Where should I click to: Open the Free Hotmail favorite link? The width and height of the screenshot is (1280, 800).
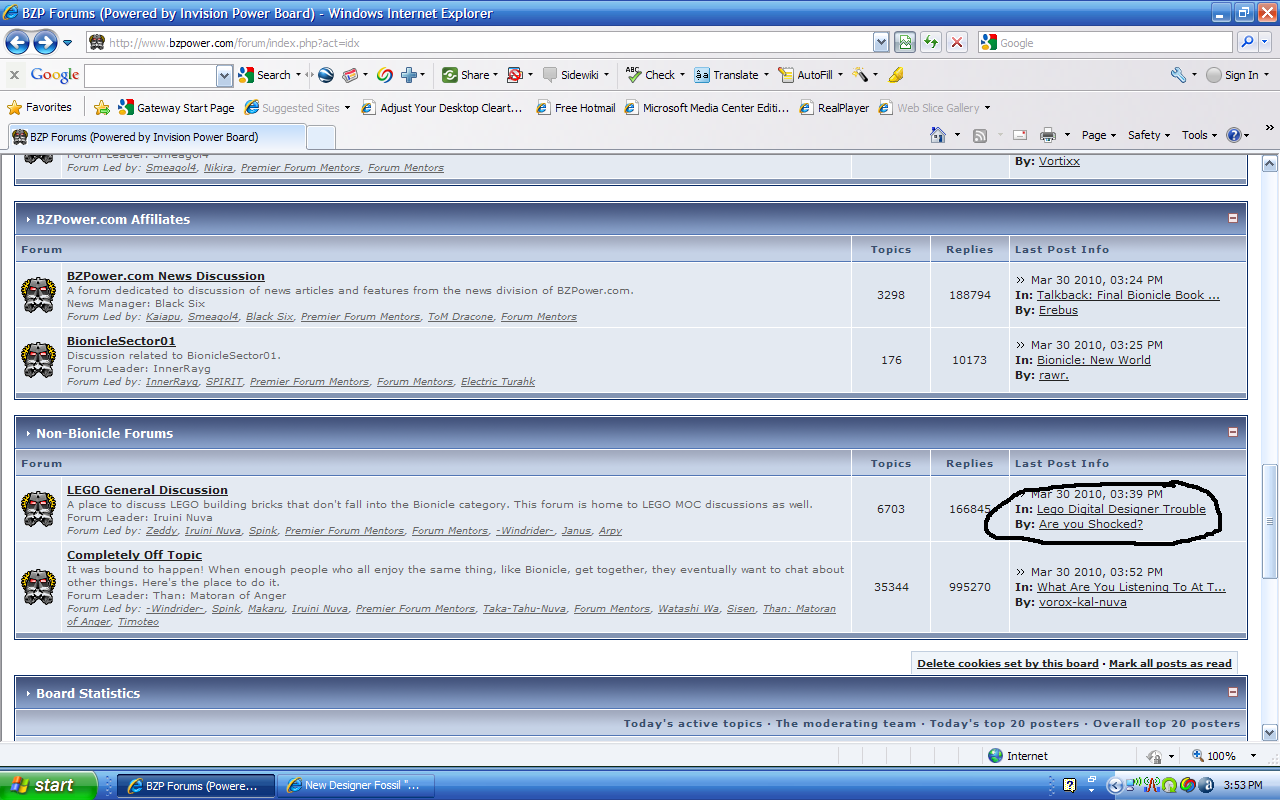[576, 108]
